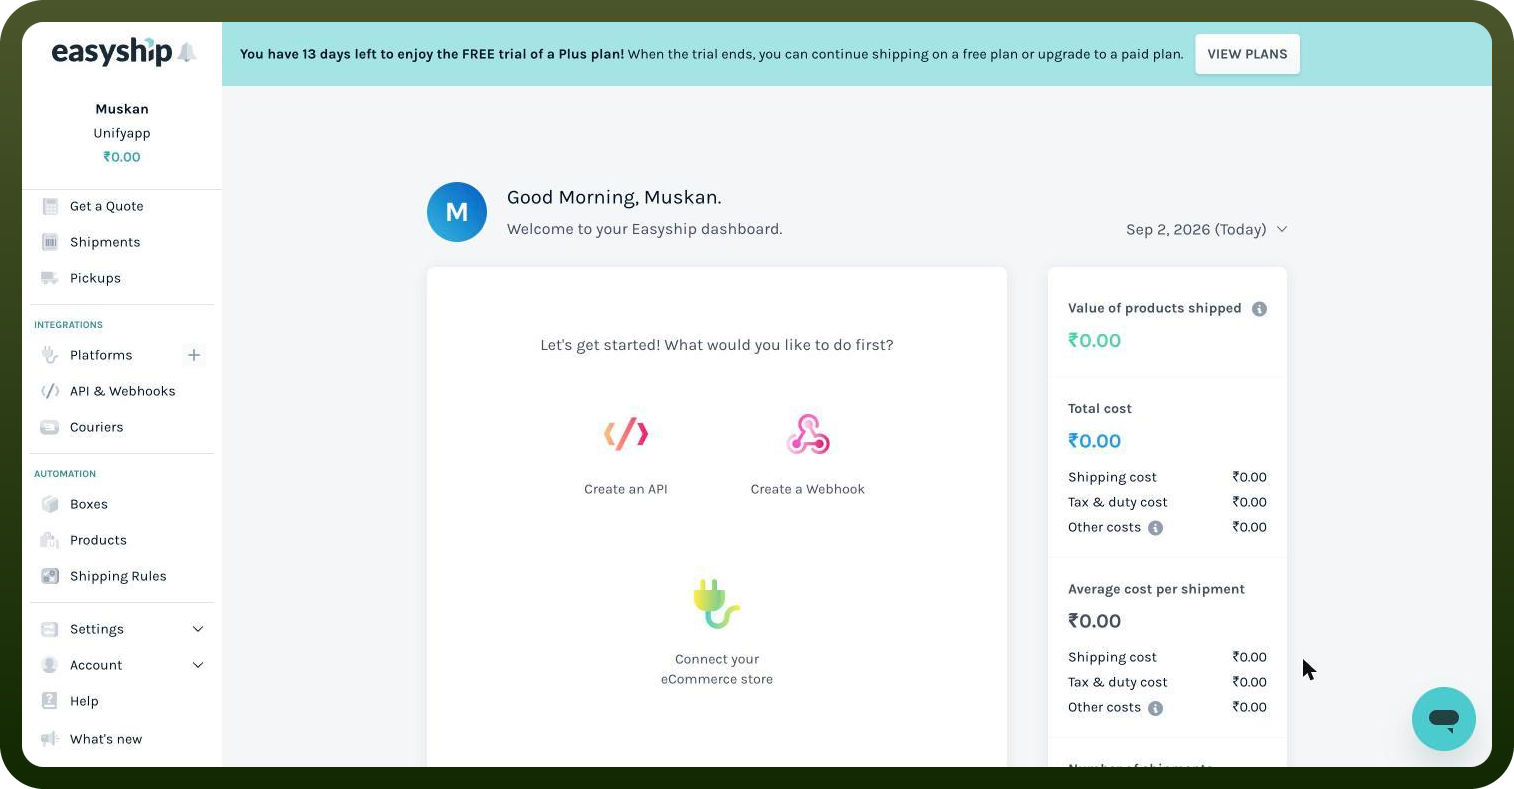The height and width of the screenshot is (789, 1514).
Task: Click the blue Total cost ₹0.00 amount
Action: pos(1094,441)
